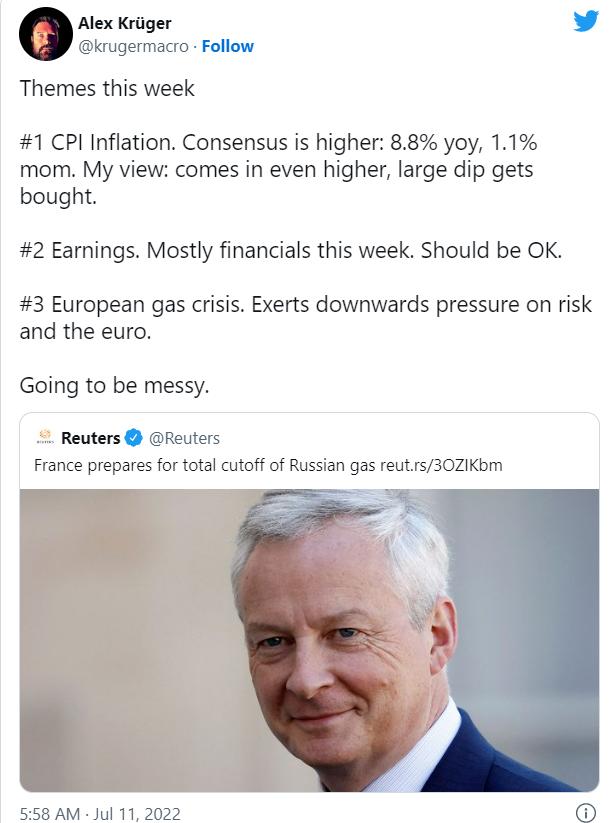Screen dimensions: 614x823
Task: Click the Alex Krüger display name
Action: (x=123, y=23)
